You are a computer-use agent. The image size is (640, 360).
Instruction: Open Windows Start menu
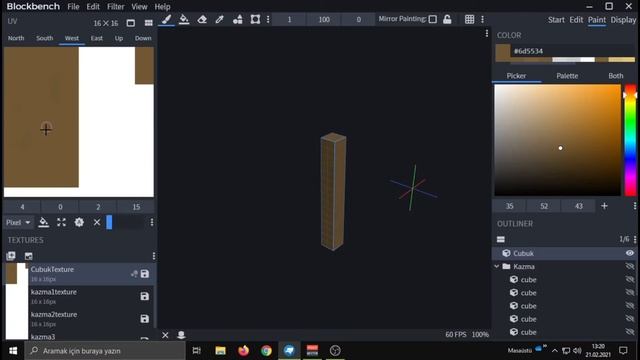coord(13,351)
